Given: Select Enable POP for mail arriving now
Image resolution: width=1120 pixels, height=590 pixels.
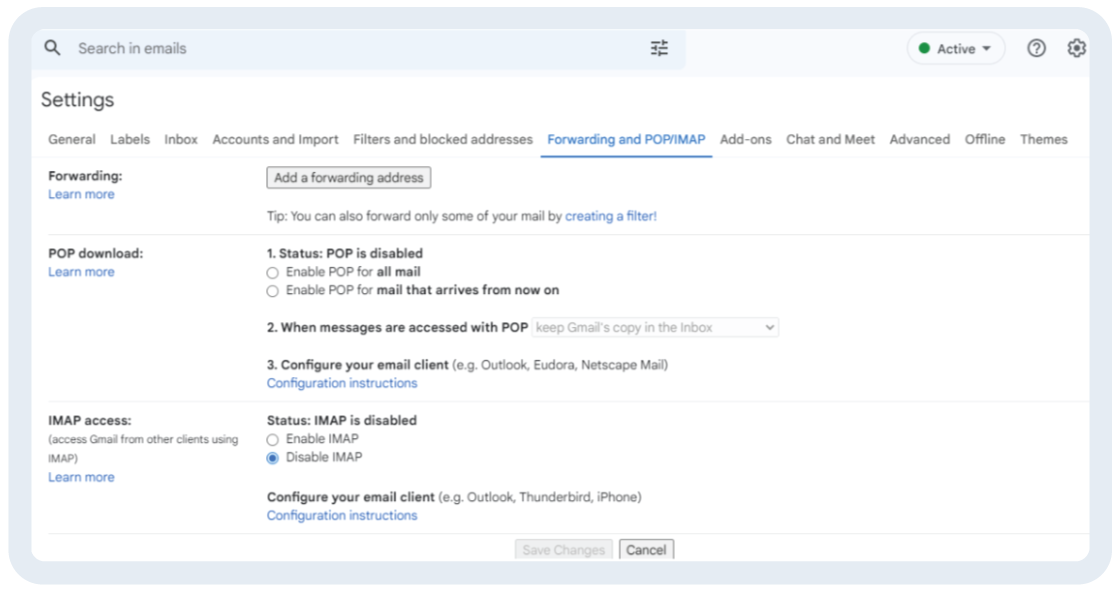Looking at the screenshot, I should 273,291.
